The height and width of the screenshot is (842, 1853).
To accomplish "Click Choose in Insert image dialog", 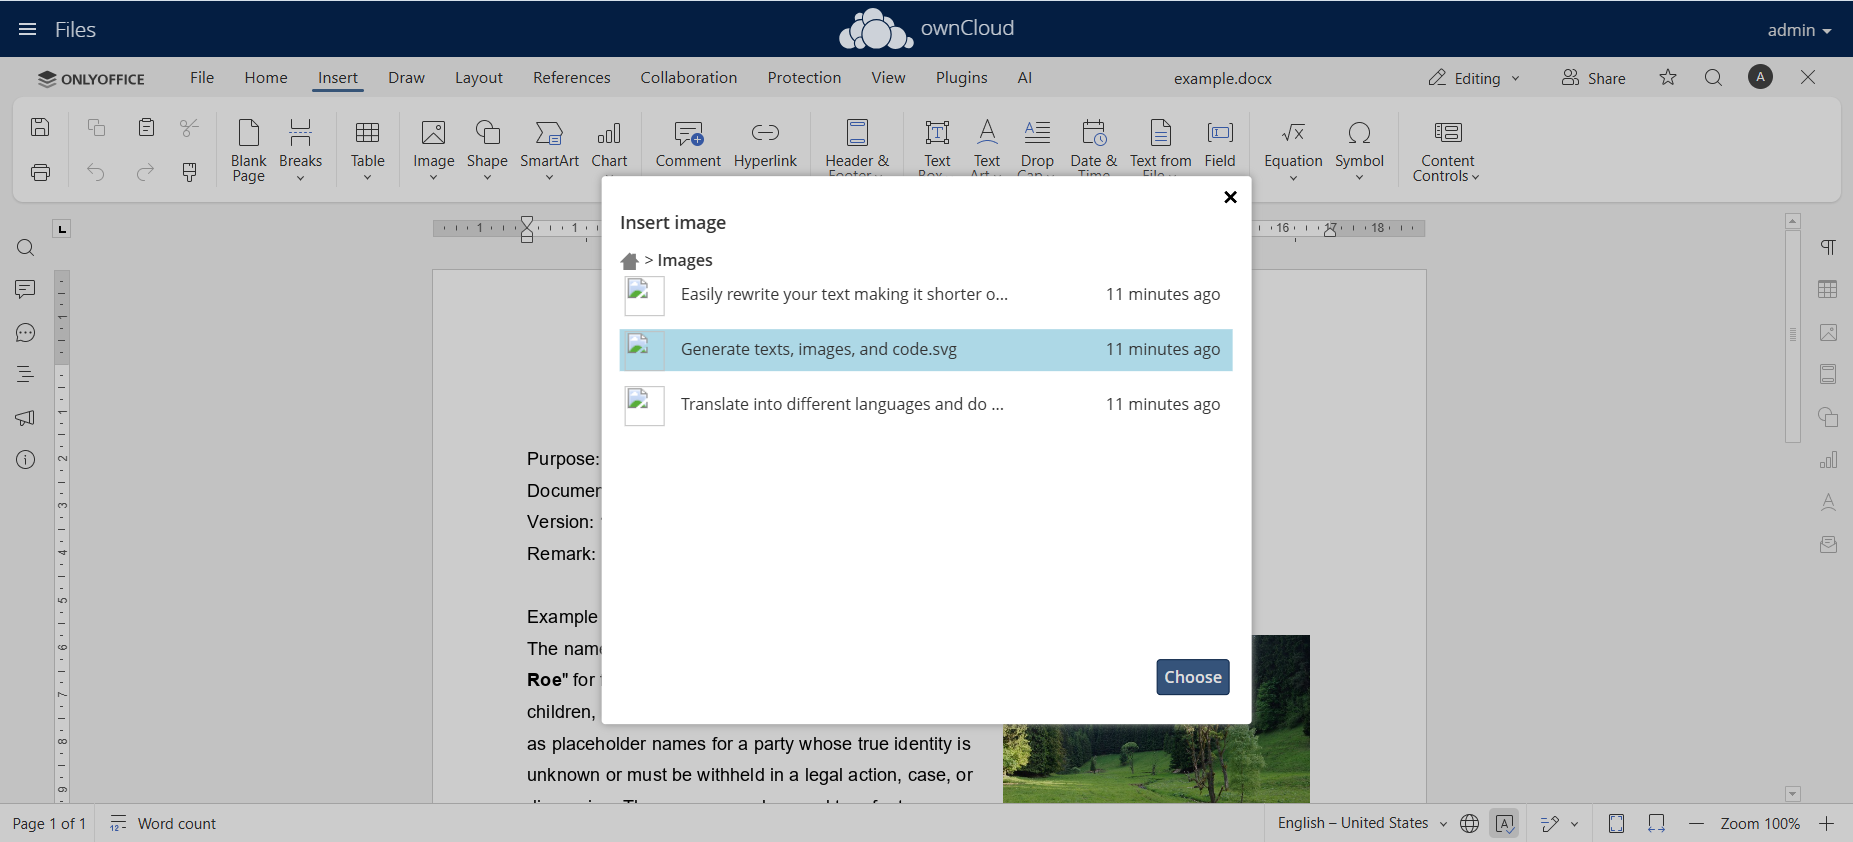I will 1193,677.
